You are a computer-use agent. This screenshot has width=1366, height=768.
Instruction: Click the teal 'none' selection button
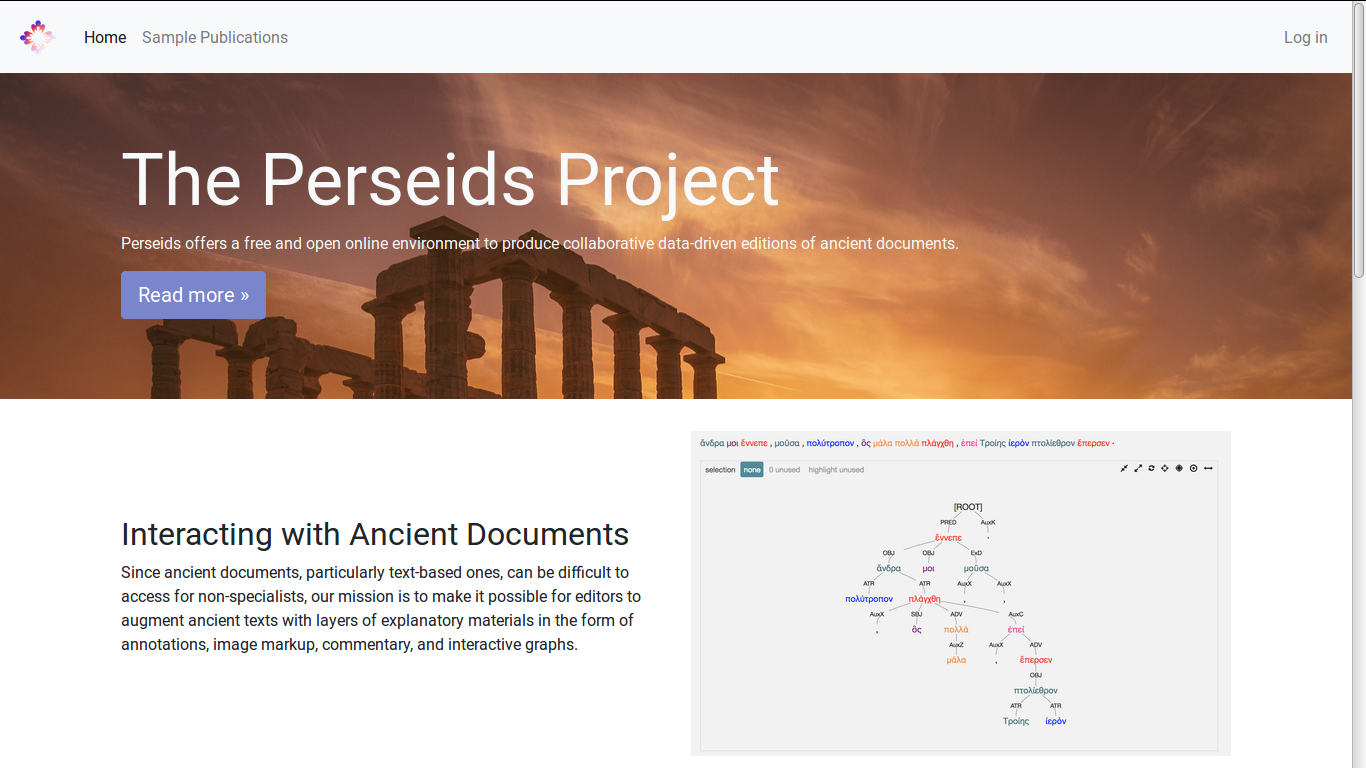pyautogui.click(x=752, y=470)
